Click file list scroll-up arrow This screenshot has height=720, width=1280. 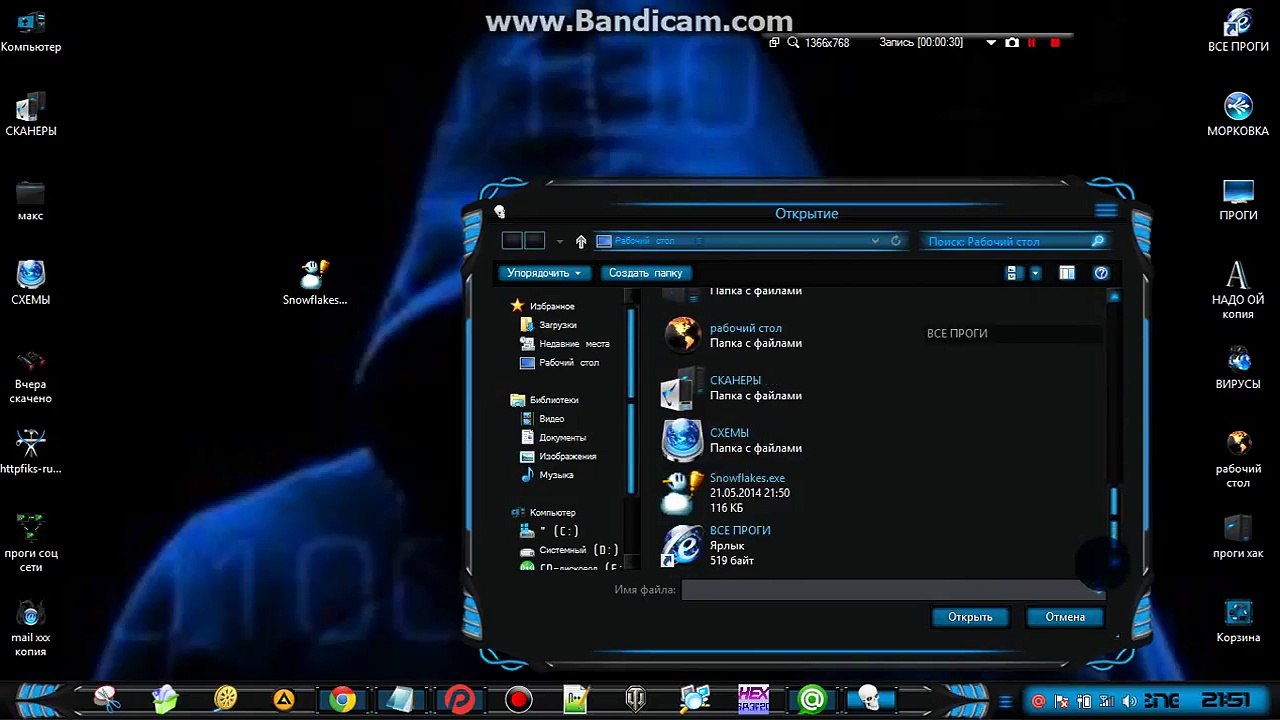point(1114,296)
